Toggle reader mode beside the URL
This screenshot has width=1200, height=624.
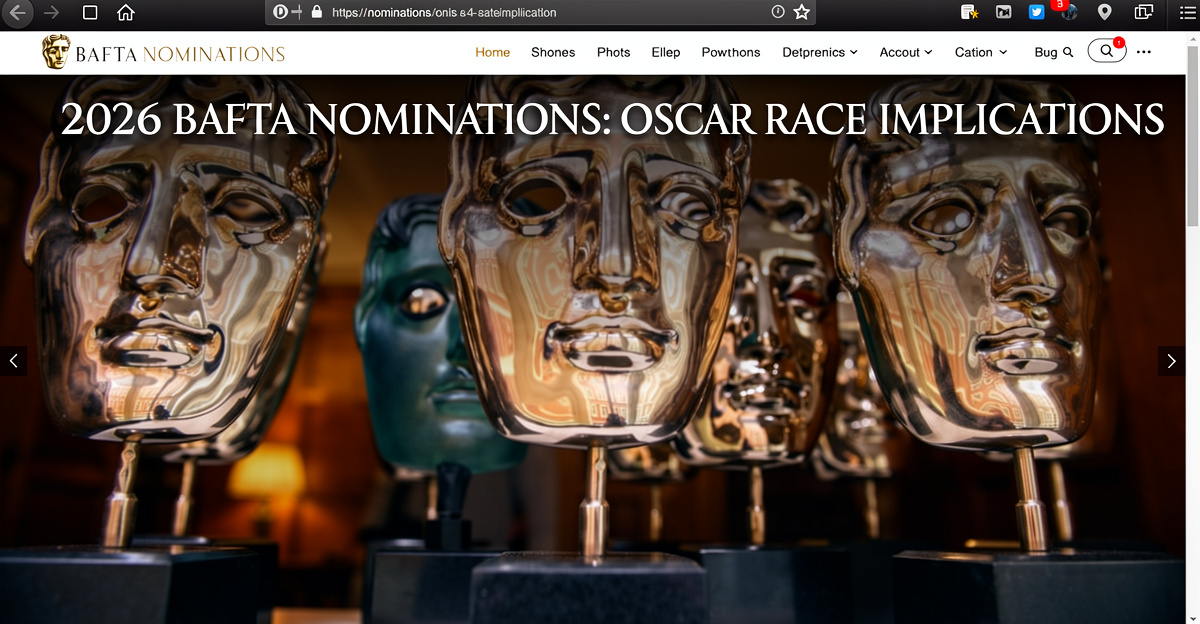pos(279,12)
